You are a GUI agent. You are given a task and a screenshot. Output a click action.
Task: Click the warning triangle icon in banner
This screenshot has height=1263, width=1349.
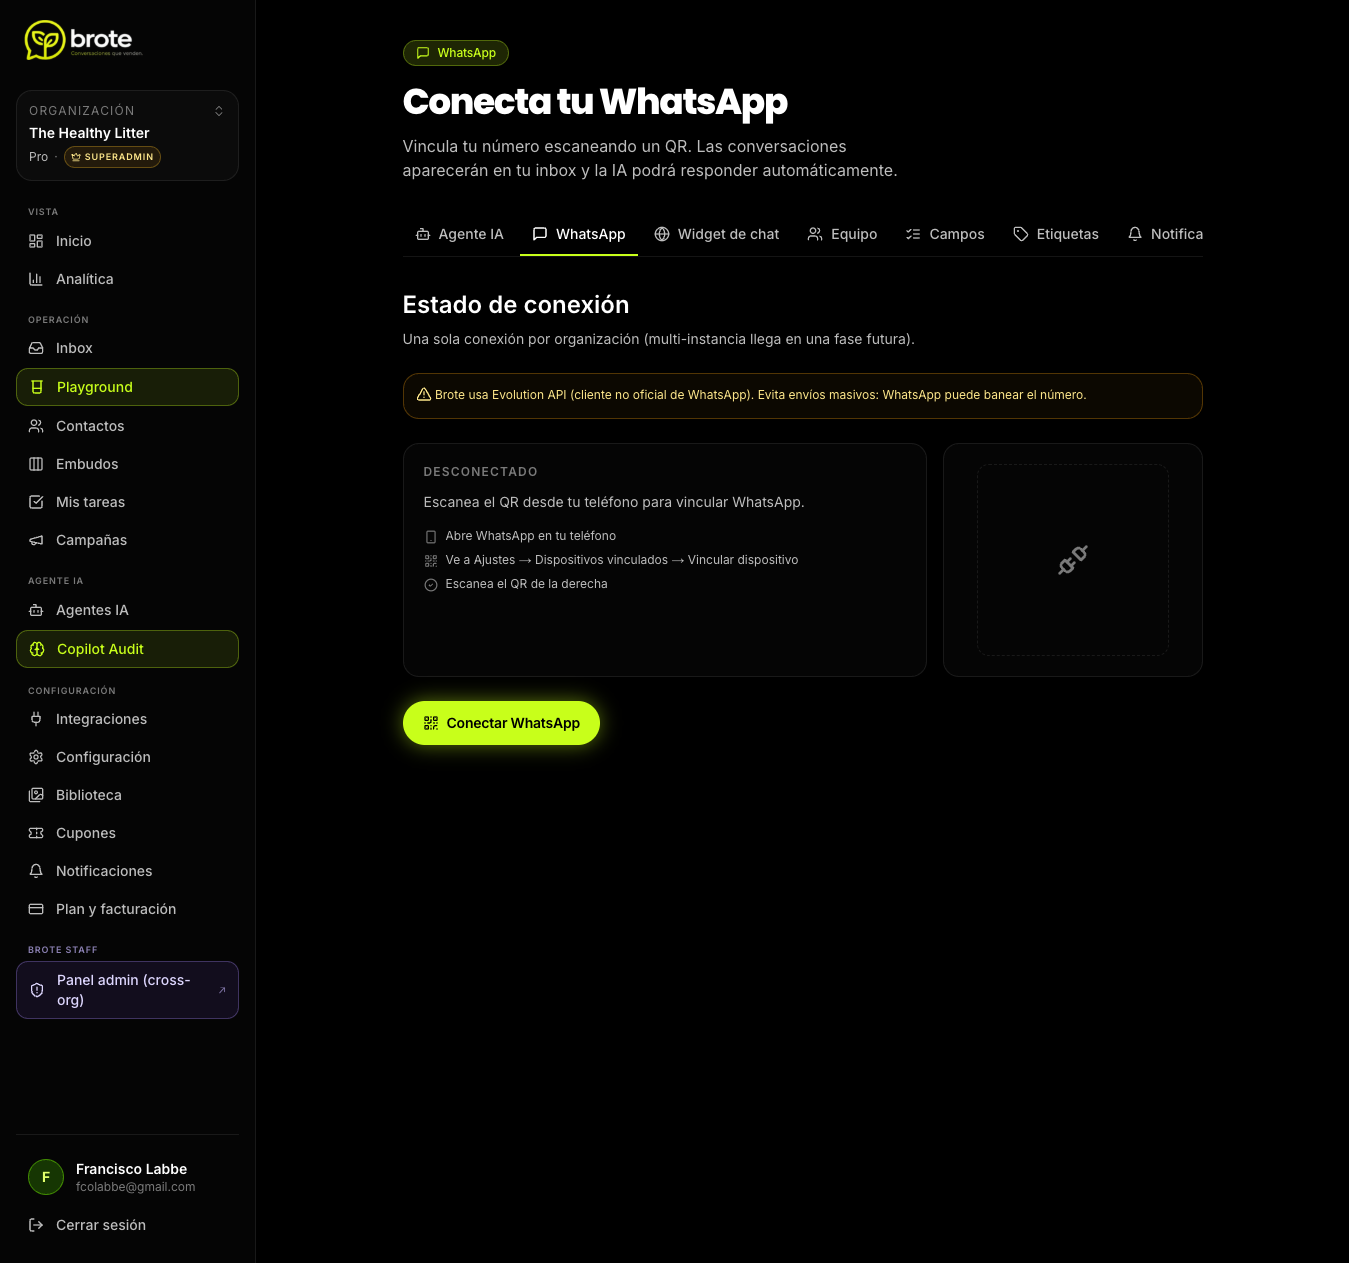424,394
